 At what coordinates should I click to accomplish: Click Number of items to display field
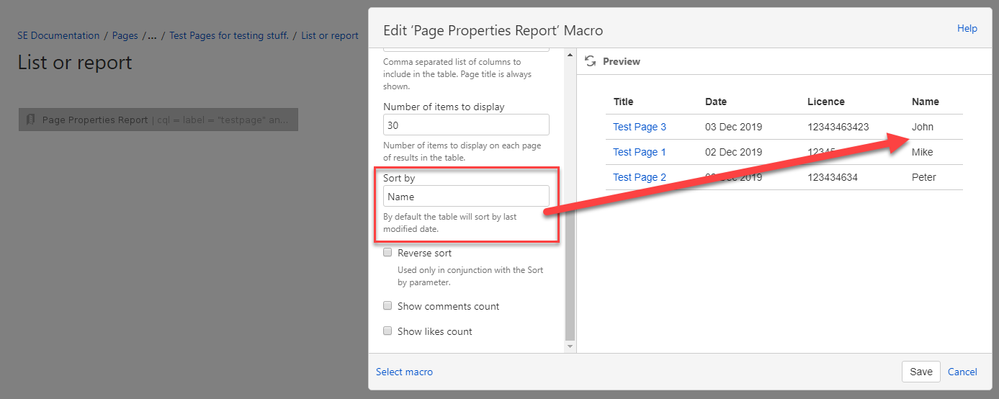point(466,125)
